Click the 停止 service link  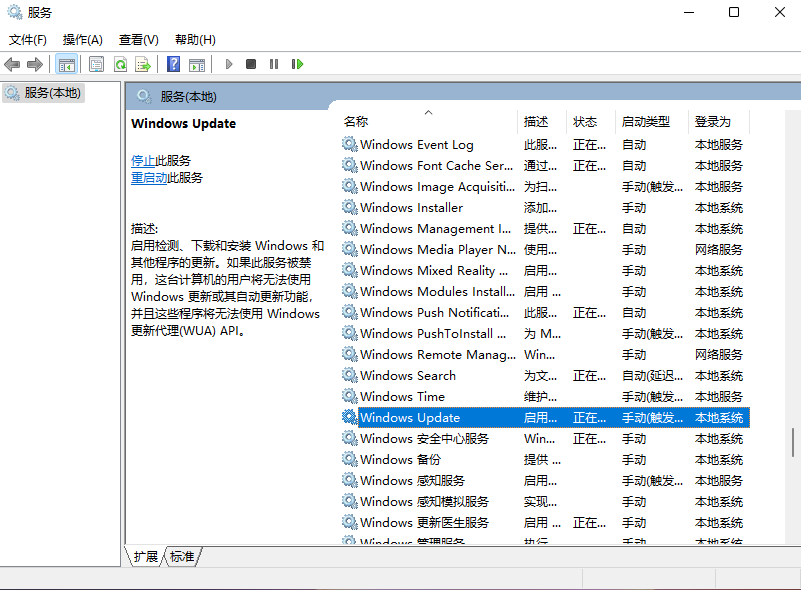click(143, 160)
